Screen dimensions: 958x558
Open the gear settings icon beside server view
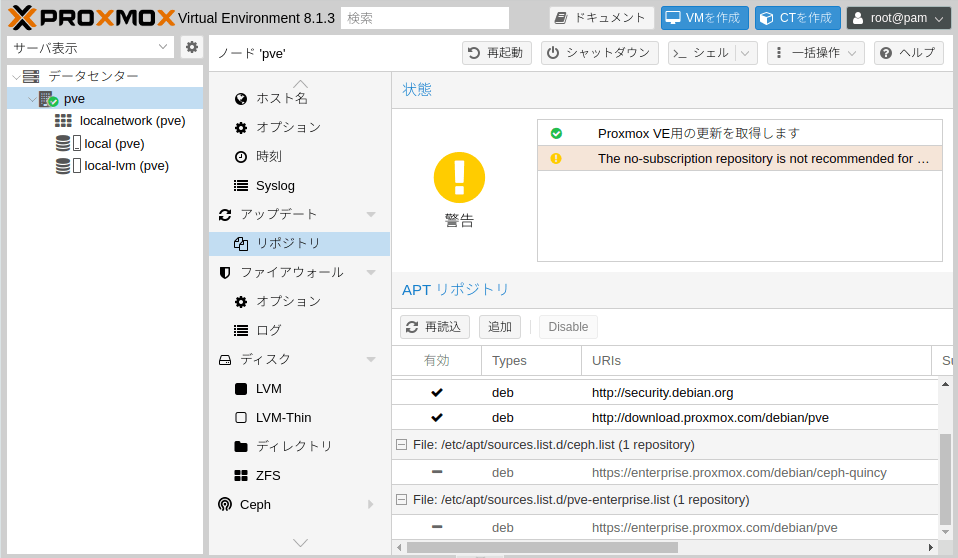click(192, 47)
